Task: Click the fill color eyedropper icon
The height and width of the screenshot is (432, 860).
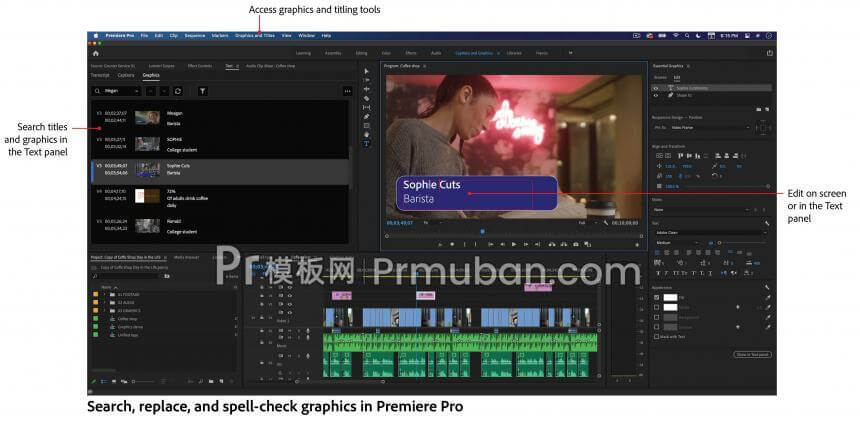Action: [767, 298]
